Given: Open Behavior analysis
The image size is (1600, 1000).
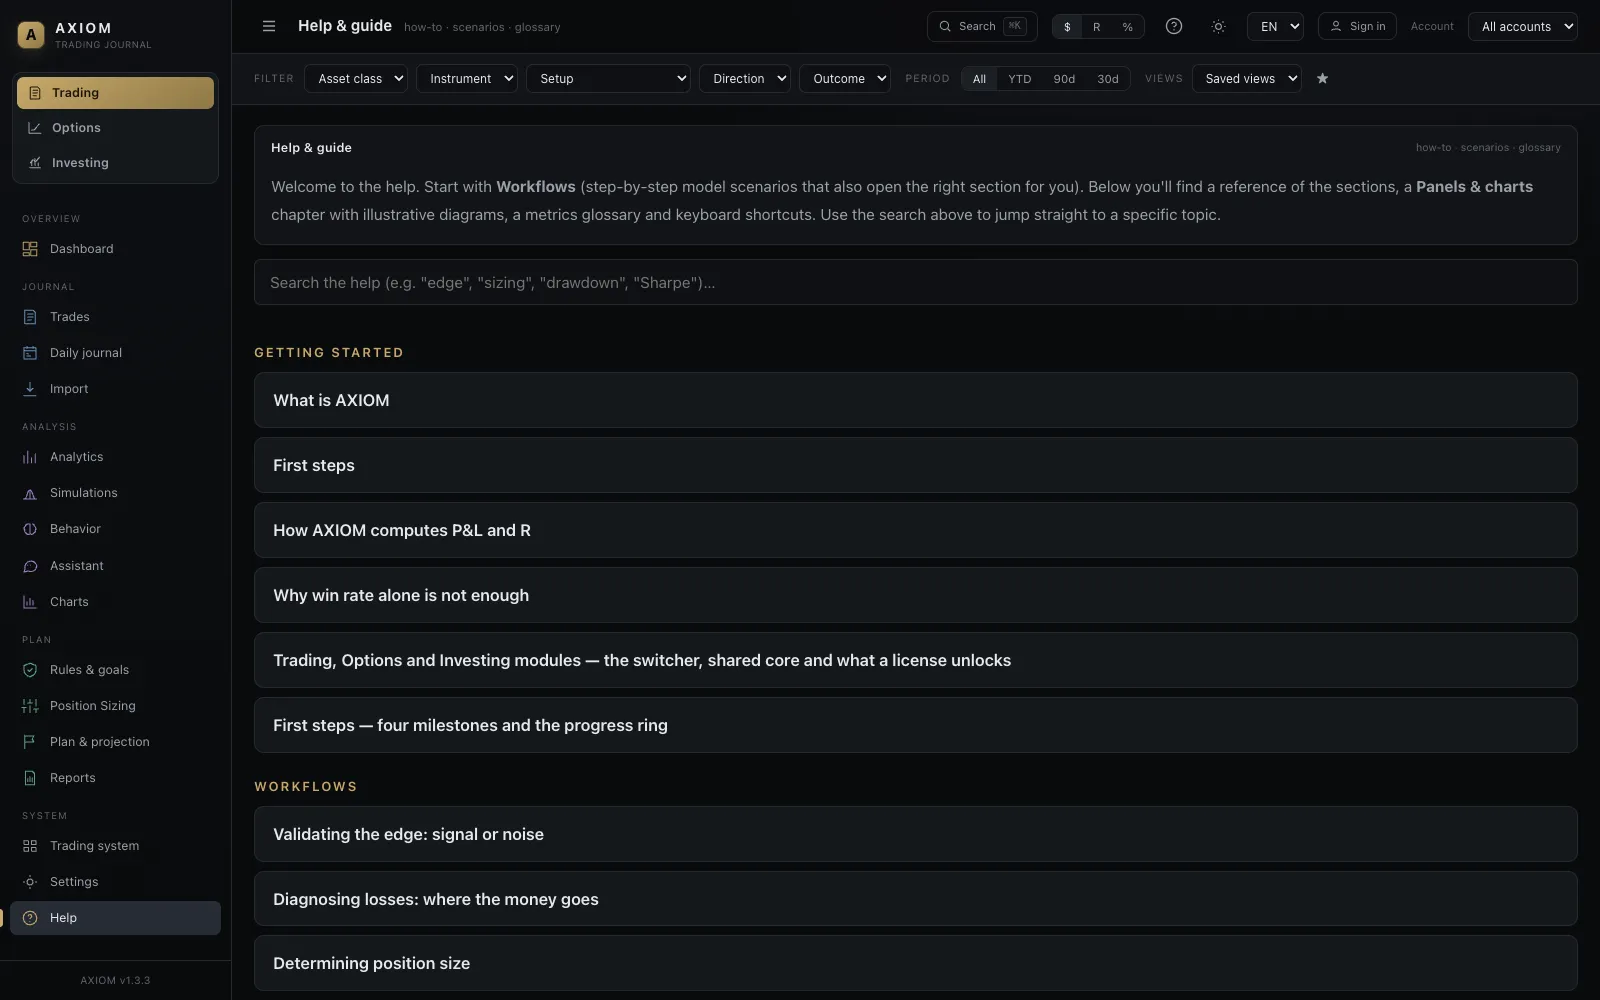Looking at the screenshot, I should click(x=115, y=529).
